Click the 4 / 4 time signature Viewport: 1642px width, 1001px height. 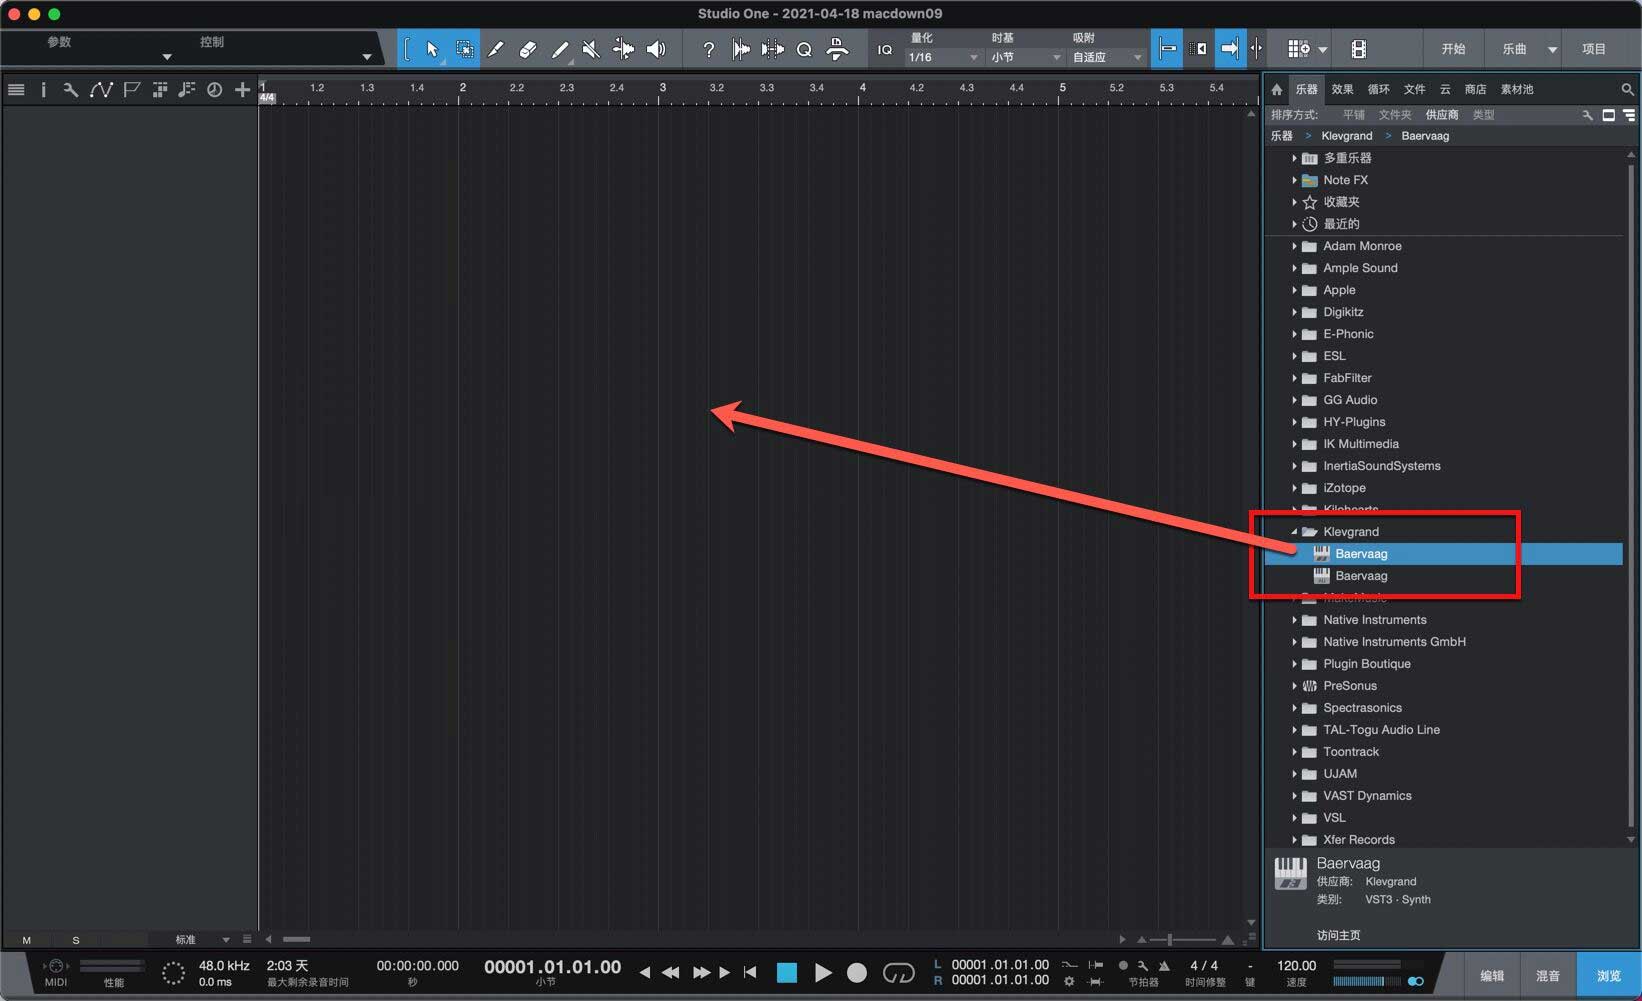(1204, 965)
